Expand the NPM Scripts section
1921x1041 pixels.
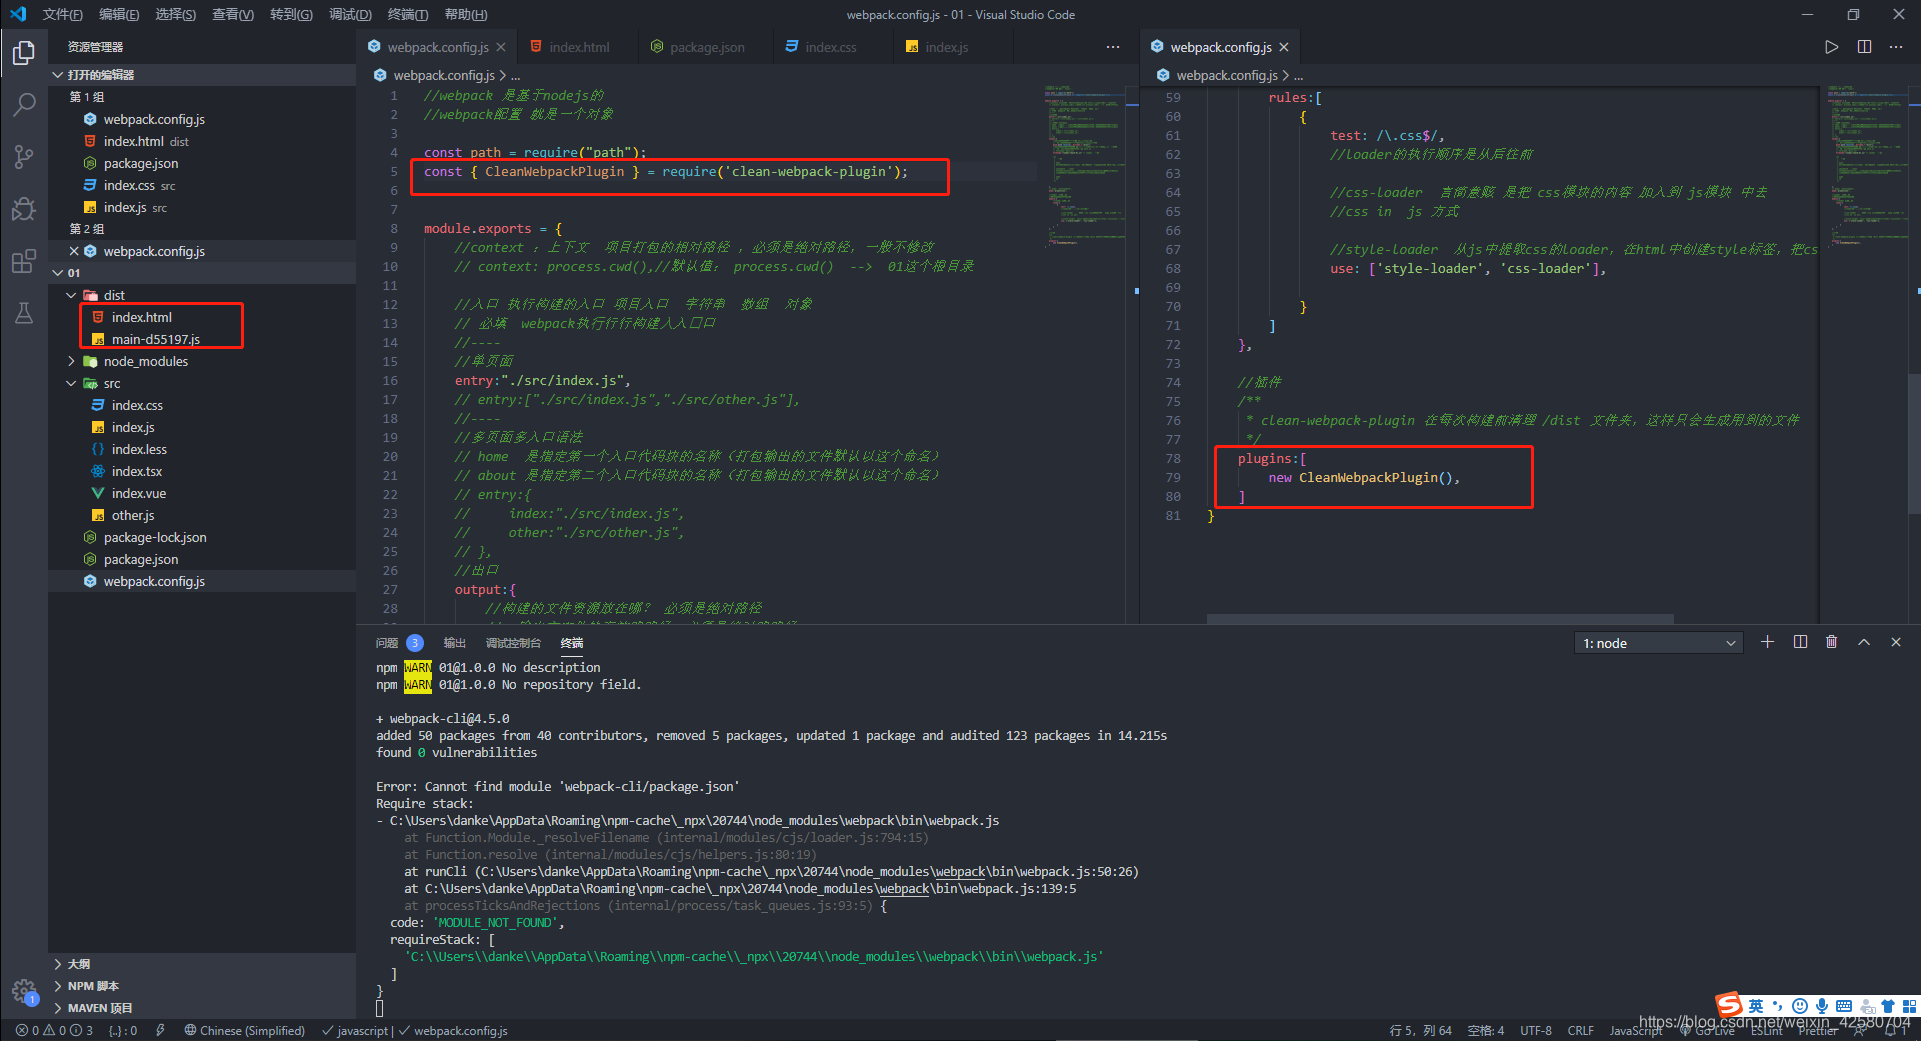(x=202, y=986)
